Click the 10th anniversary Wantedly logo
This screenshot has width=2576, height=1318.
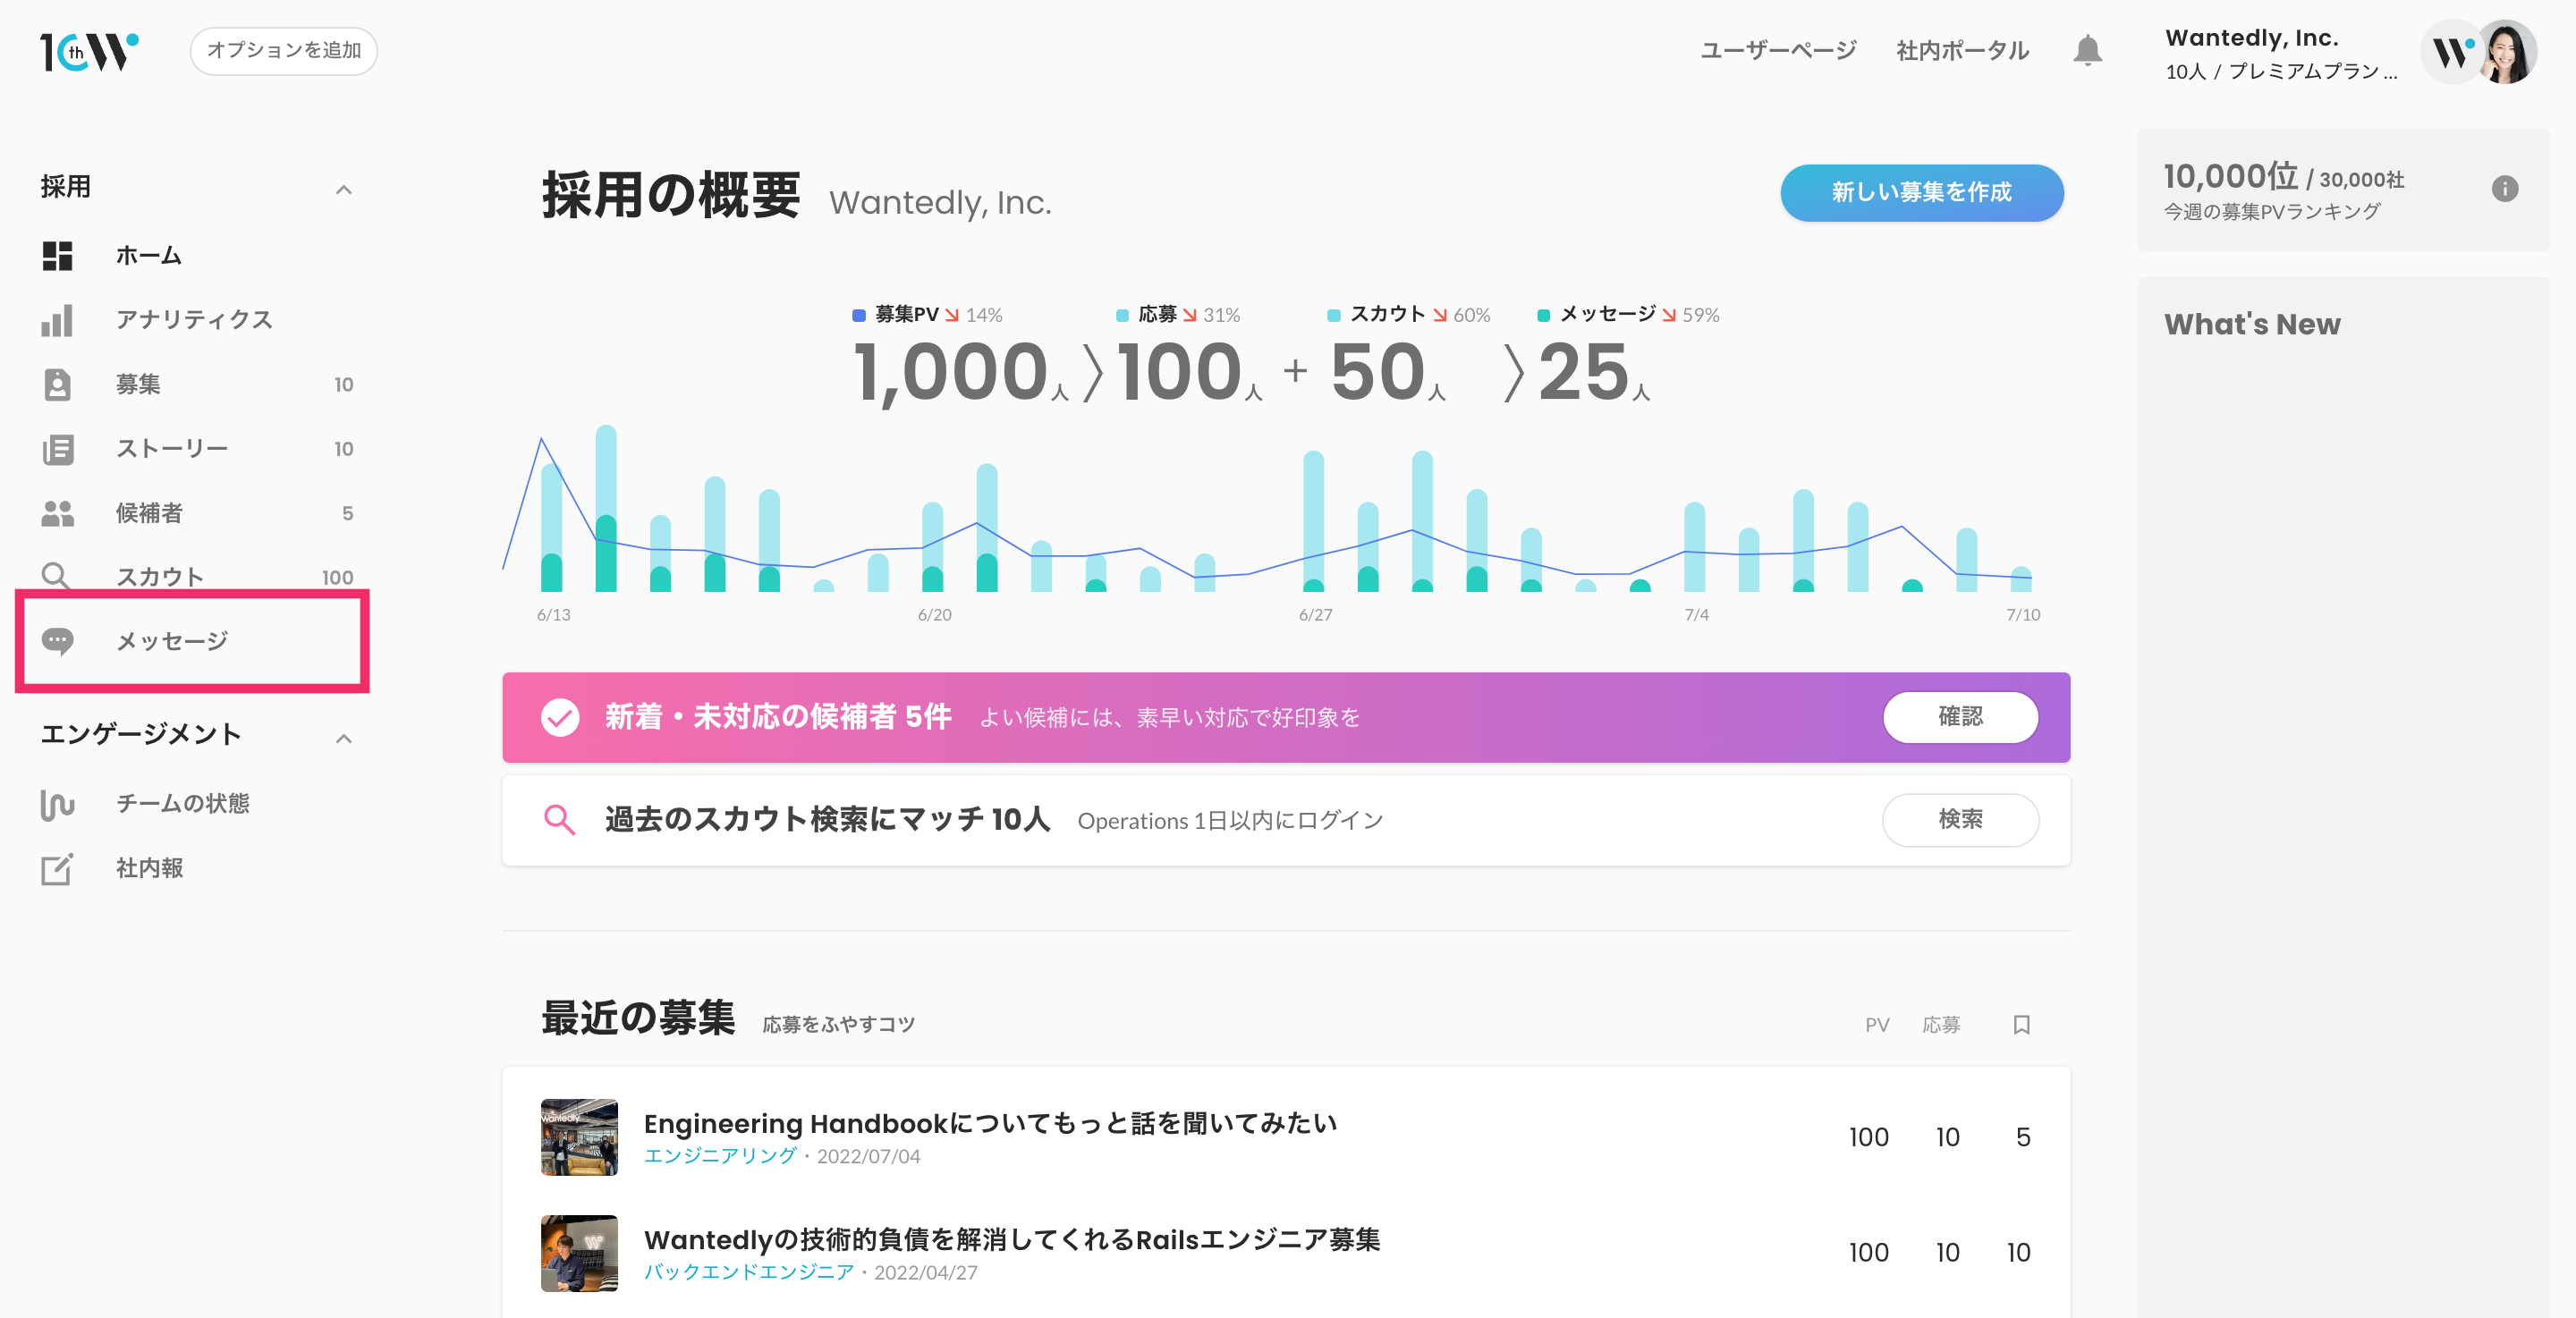tap(89, 51)
